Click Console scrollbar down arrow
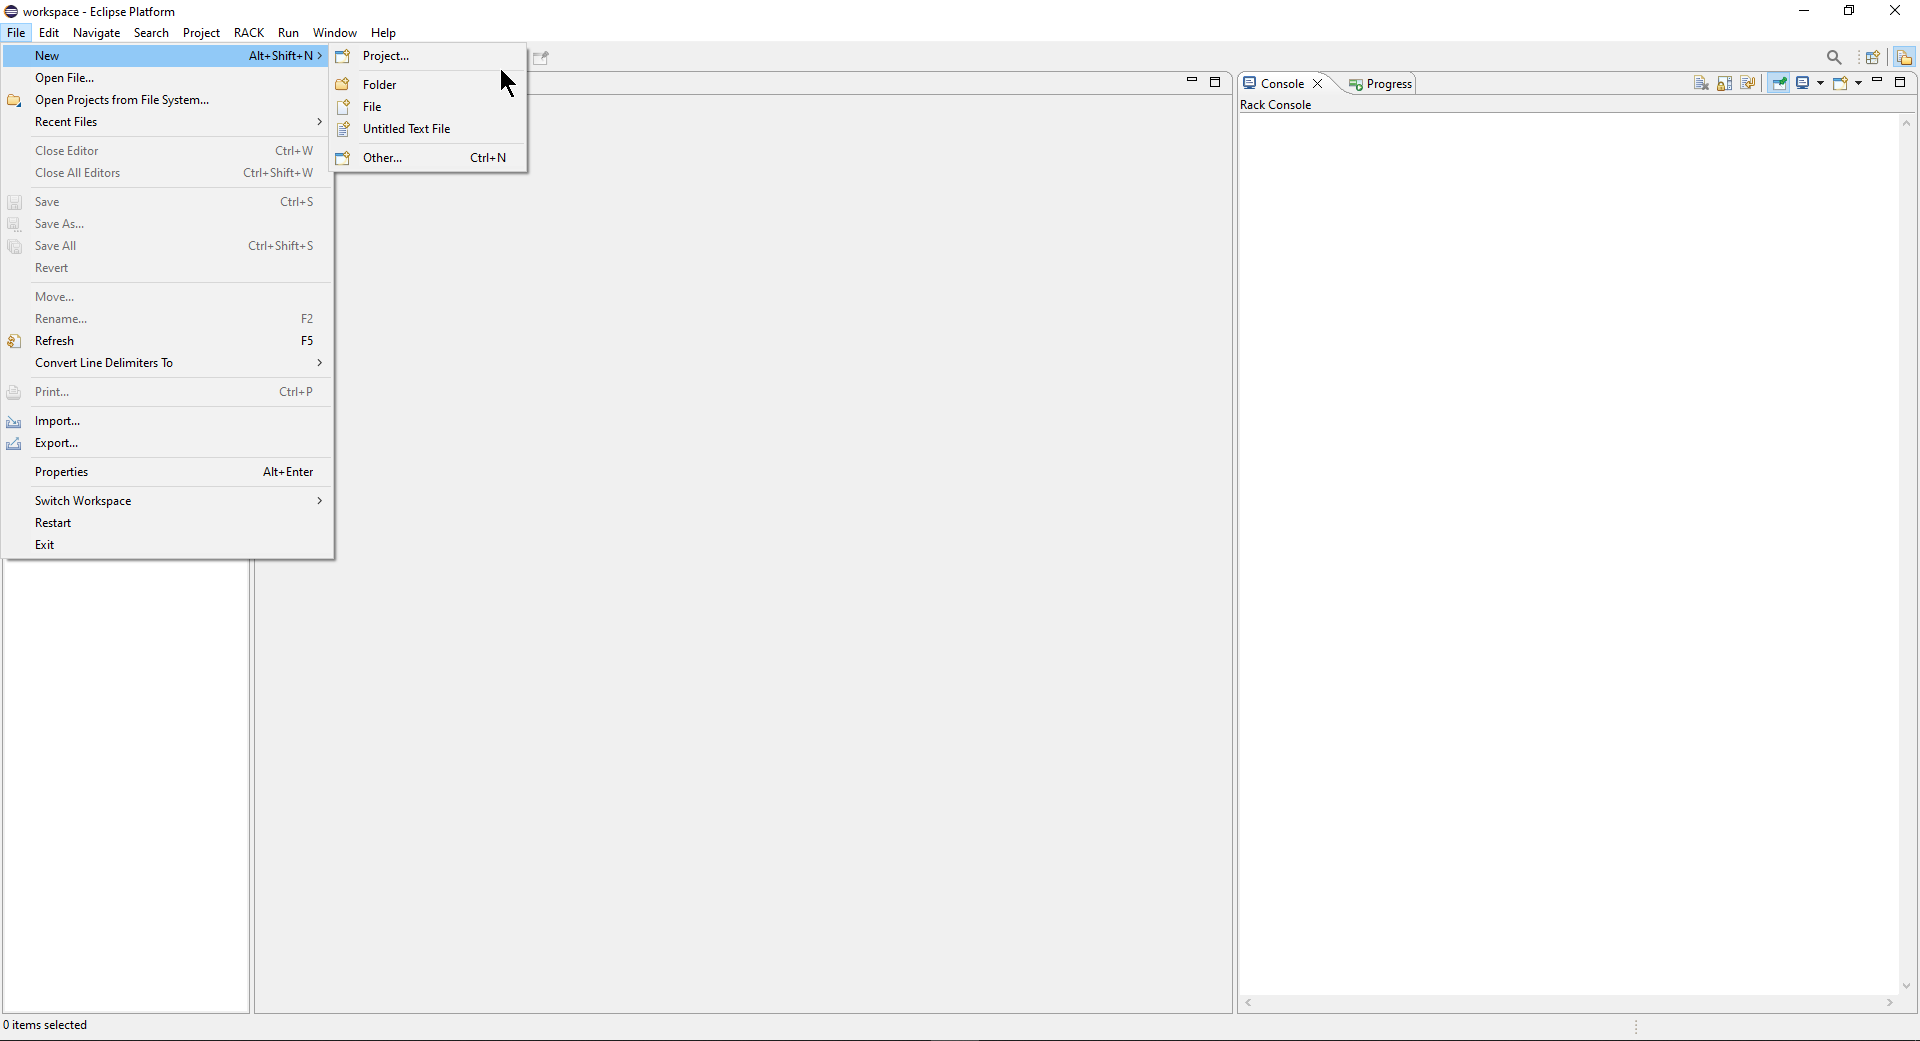This screenshot has width=1920, height=1041. click(1906, 986)
